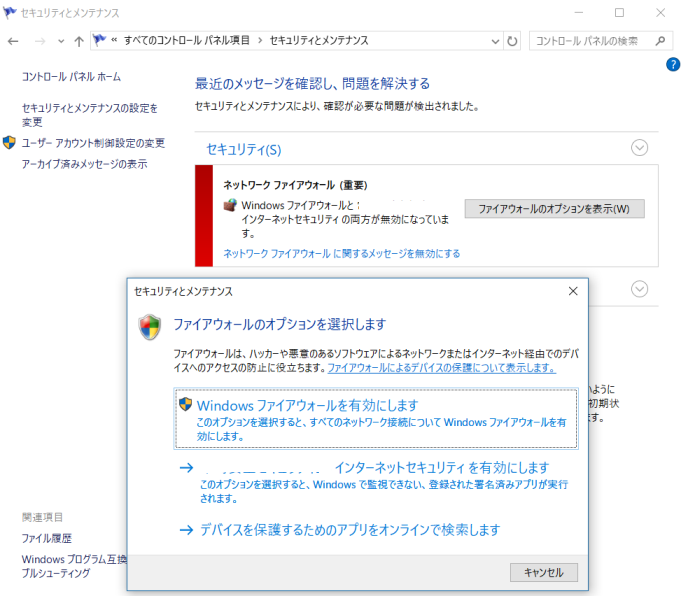The width and height of the screenshot is (681, 596).
Task: Click the window title flag icon
Action: point(10,13)
